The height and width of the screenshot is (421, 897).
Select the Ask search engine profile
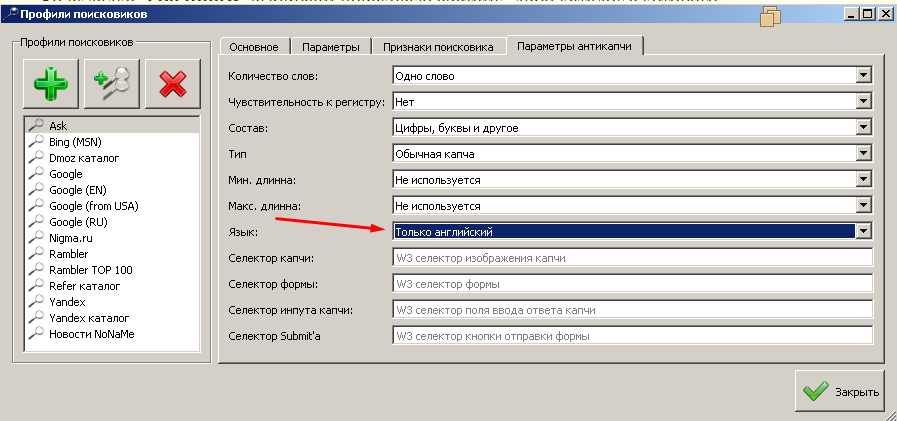(58, 126)
